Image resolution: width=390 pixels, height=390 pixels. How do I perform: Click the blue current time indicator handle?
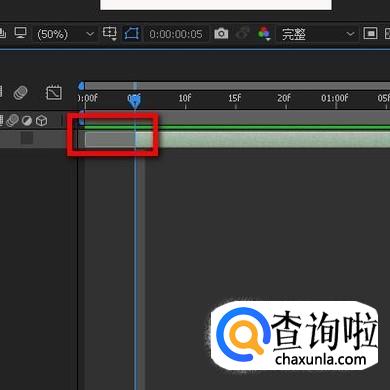[x=135, y=100]
